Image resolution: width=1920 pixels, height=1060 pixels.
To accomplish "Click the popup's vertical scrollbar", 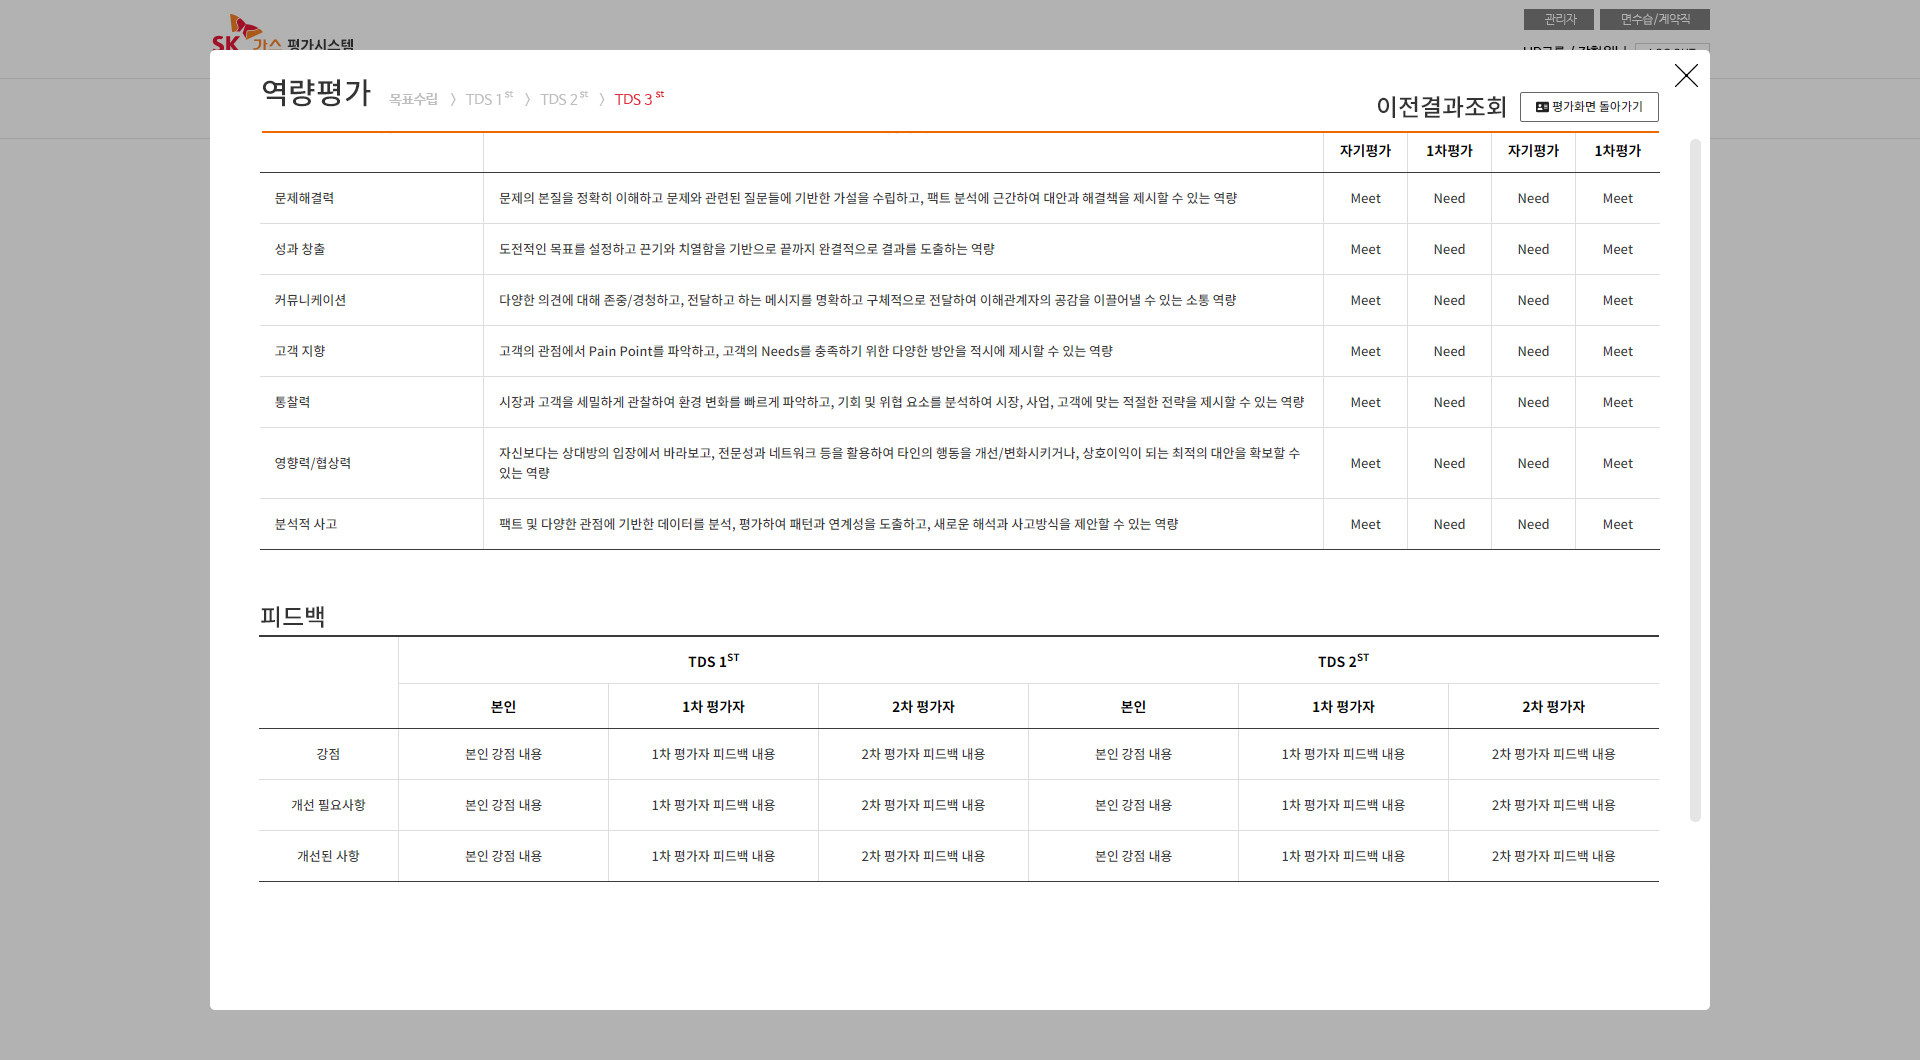I will point(1695,480).
